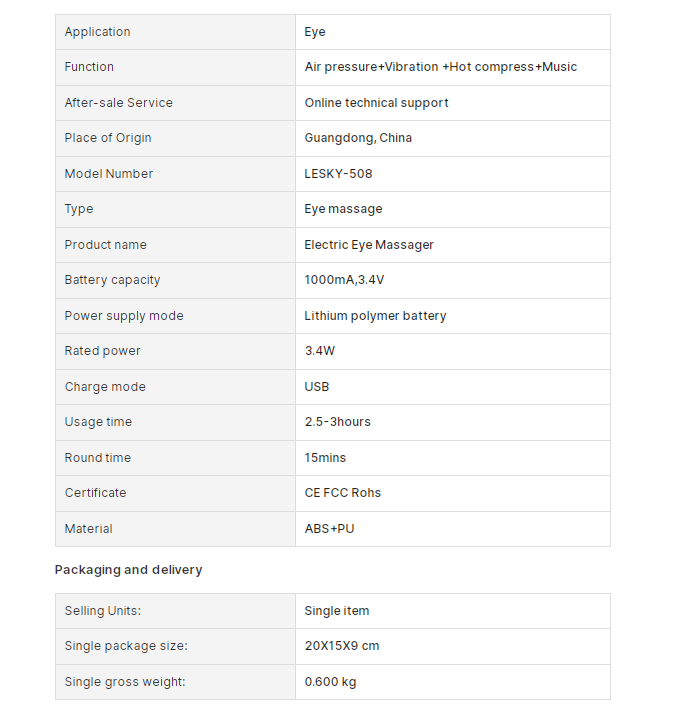
Task: Click the Eye massage type value
Action: point(343,209)
